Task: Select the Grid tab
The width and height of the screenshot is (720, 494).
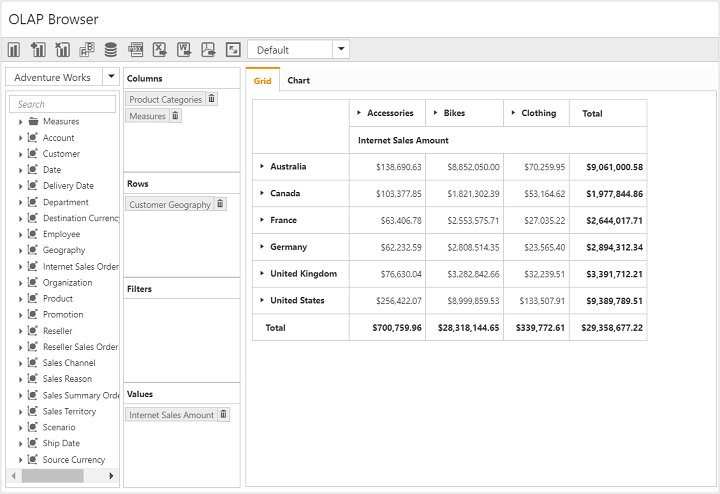Action: coord(262,81)
